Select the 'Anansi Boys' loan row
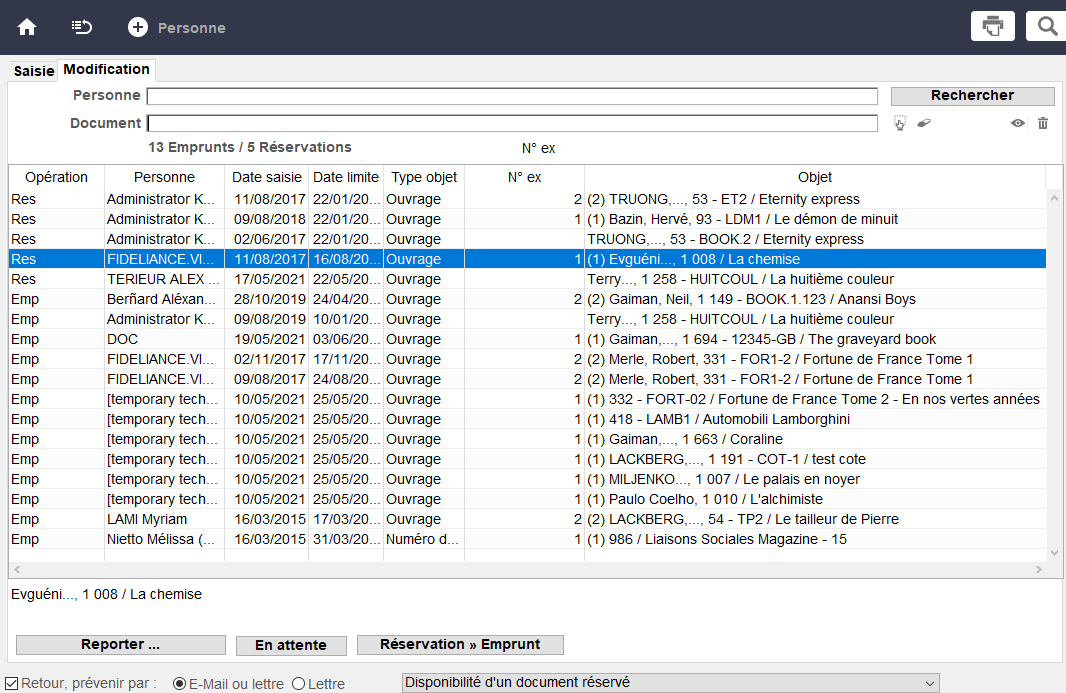Viewport: 1066px width, 693px height. point(527,299)
